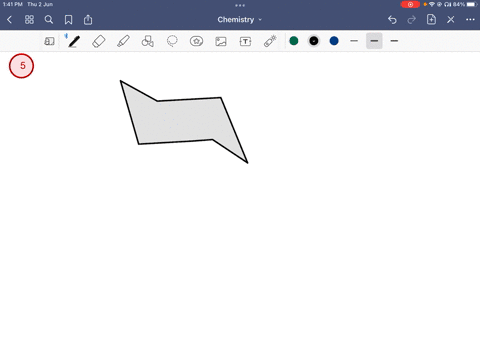This screenshot has width=480, height=360.
Task: Go back using the left chevron
Action: pyautogui.click(x=9, y=20)
